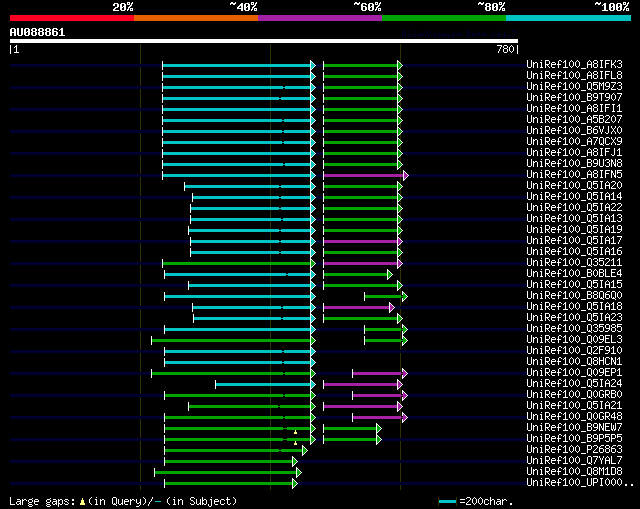Select the UniRef100_Q5IA13 label
640x509 pixels.
point(574,219)
